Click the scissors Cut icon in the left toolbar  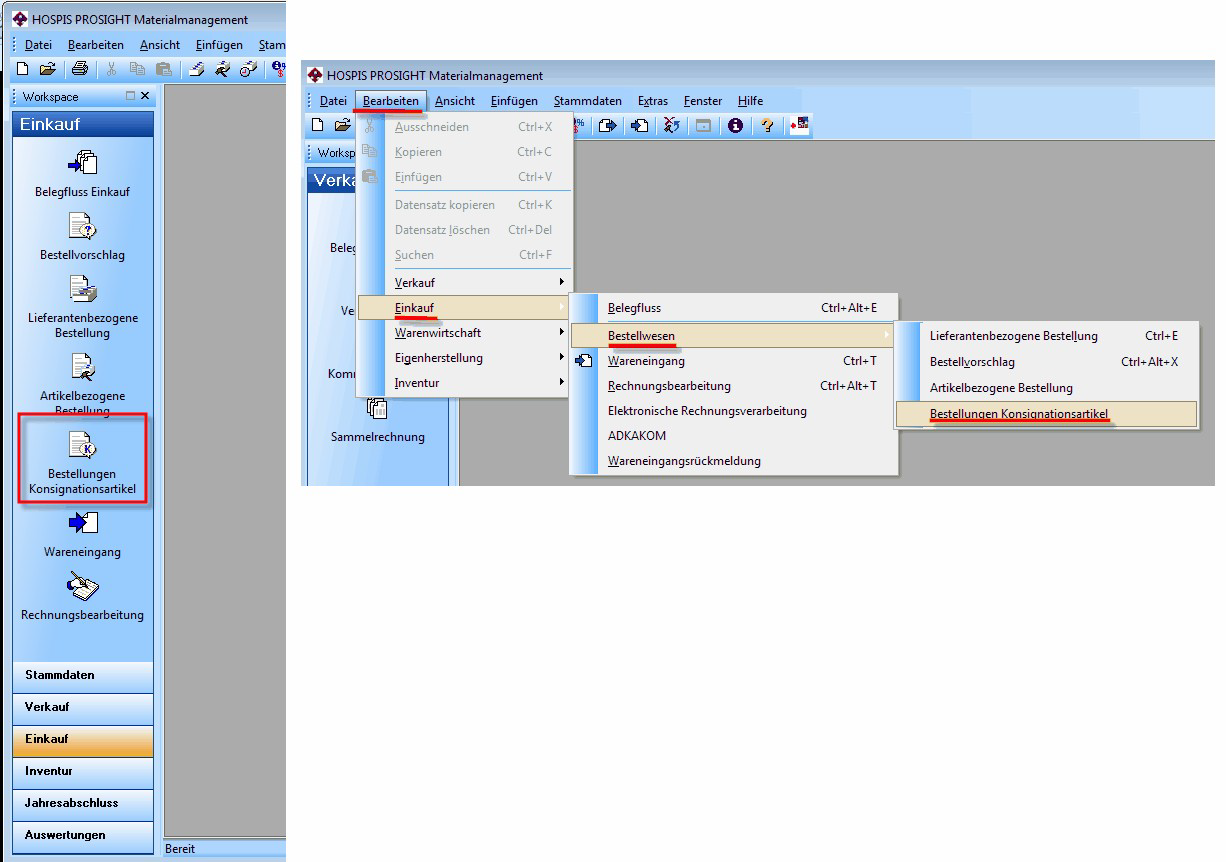pos(112,69)
